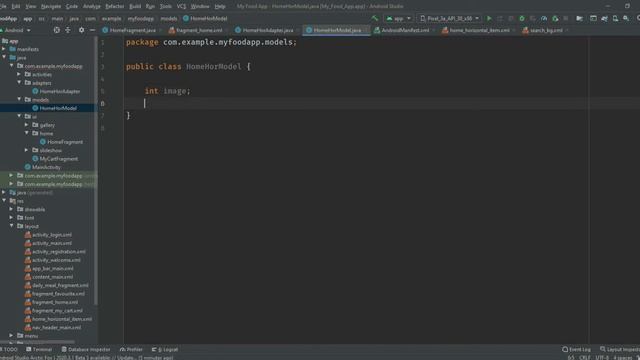
Task: Collapse the adapters package
Action: pos(19,83)
